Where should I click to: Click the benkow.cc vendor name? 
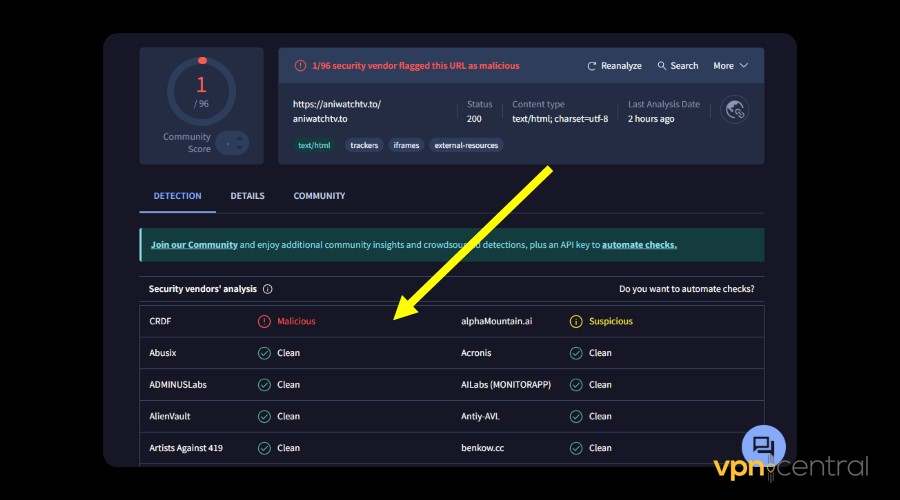(x=482, y=448)
